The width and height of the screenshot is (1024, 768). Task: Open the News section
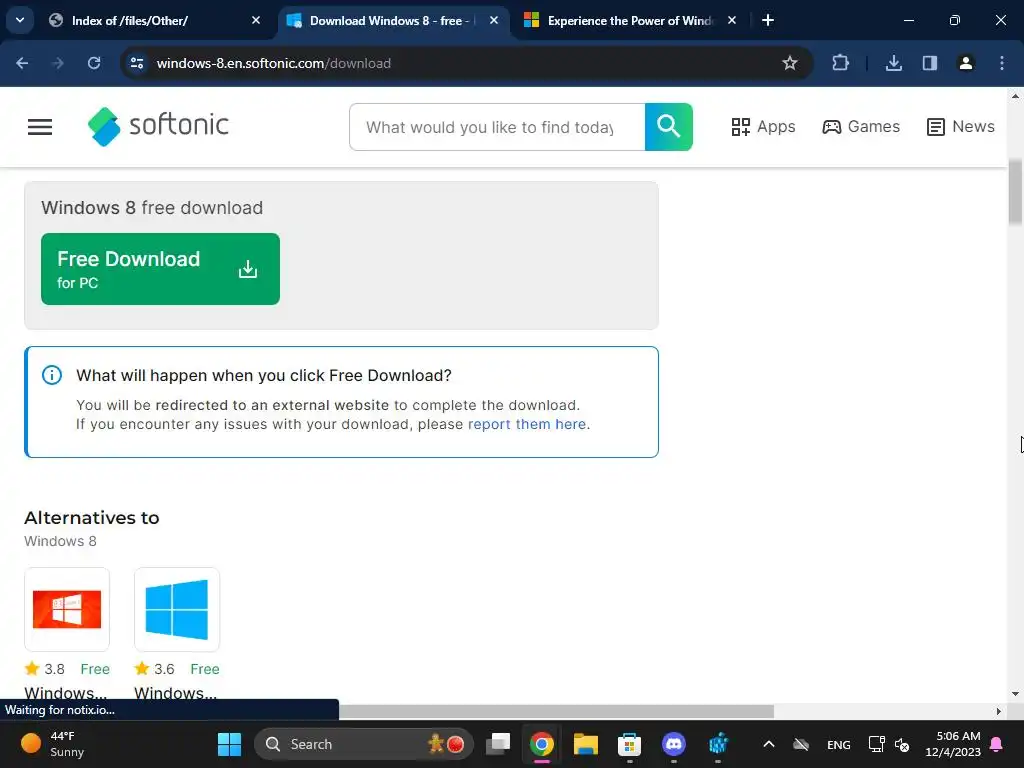(961, 127)
